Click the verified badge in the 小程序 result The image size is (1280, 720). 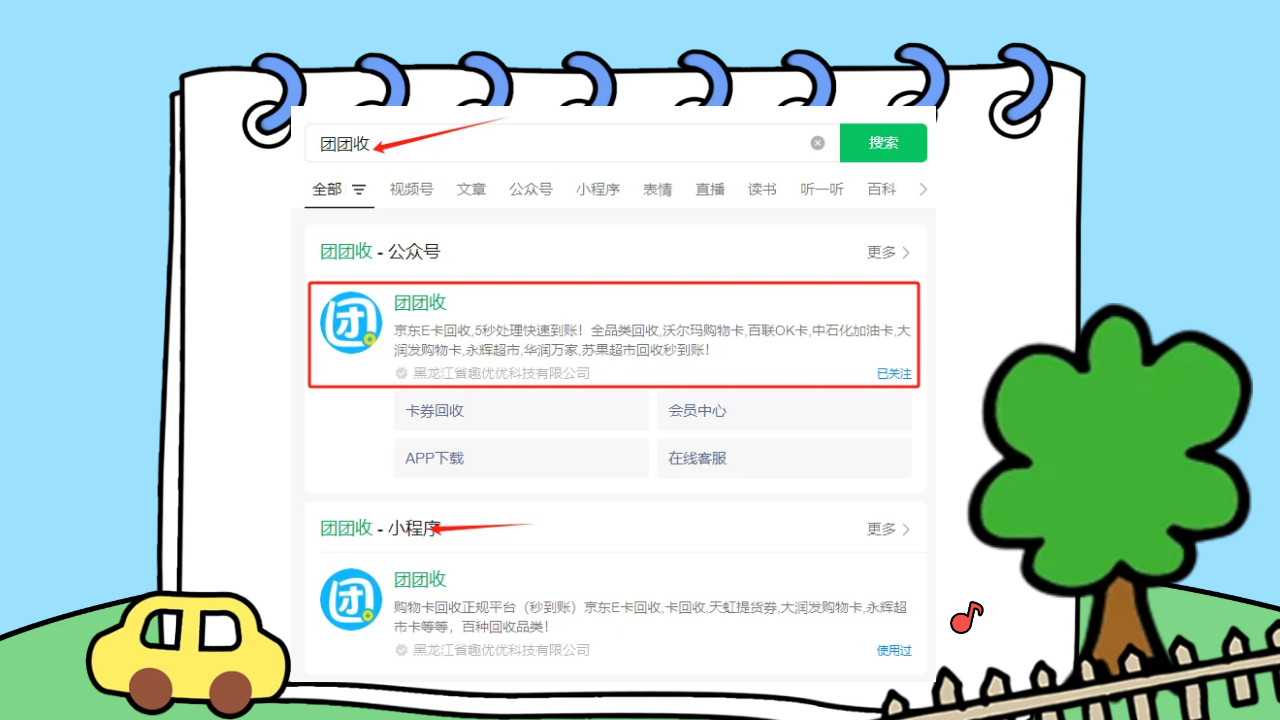(x=401, y=650)
